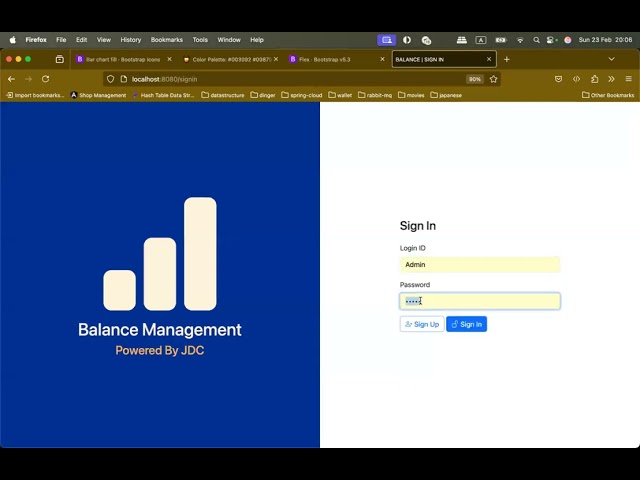The width and height of the screenshot is (640, 480).
Task: List all tabs via chevron dropdown
Action: pyautogui.click(x=611, y=59)
